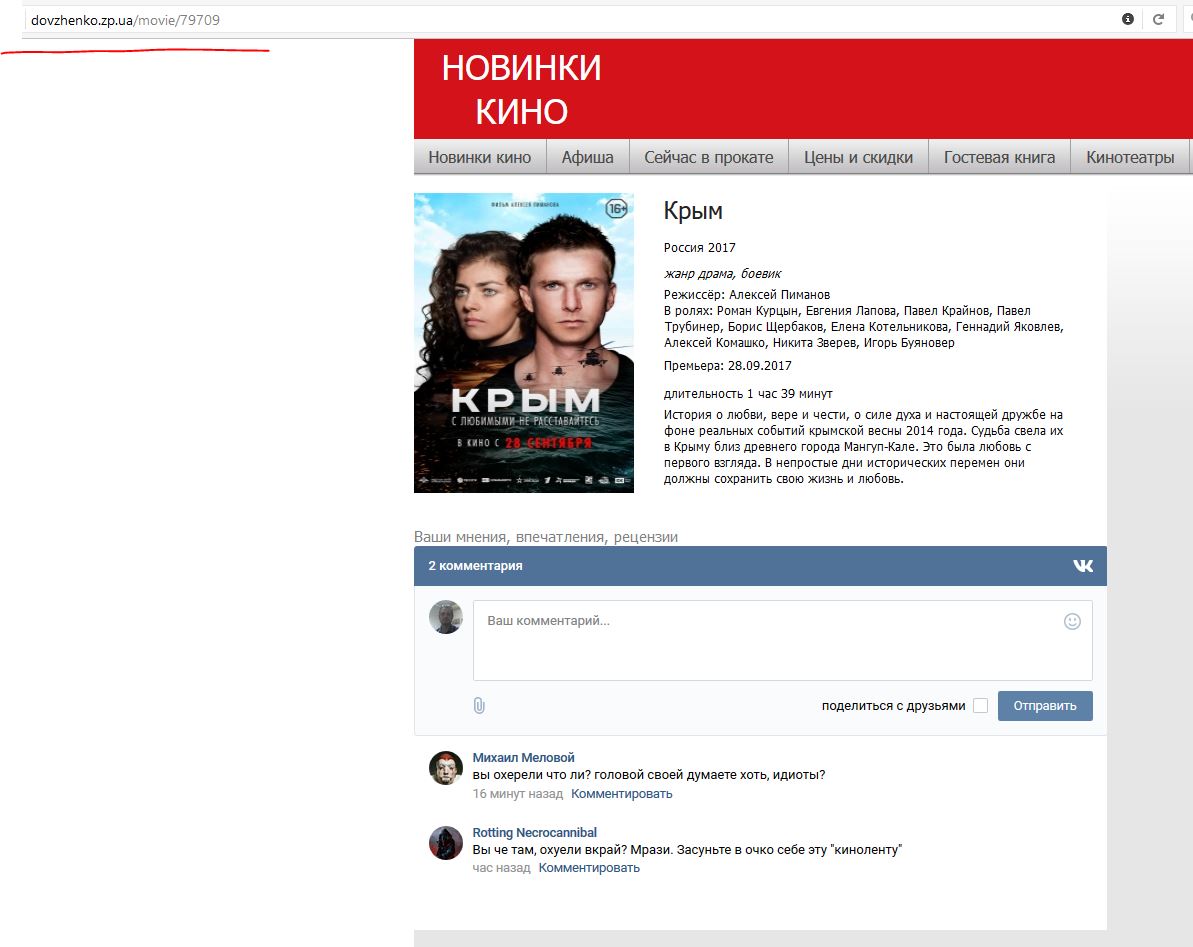The height and width of the screenshot is (947, 1193).
Task: Go to 'Кинотеатры' menu item
Action: tap(1130, 157)
